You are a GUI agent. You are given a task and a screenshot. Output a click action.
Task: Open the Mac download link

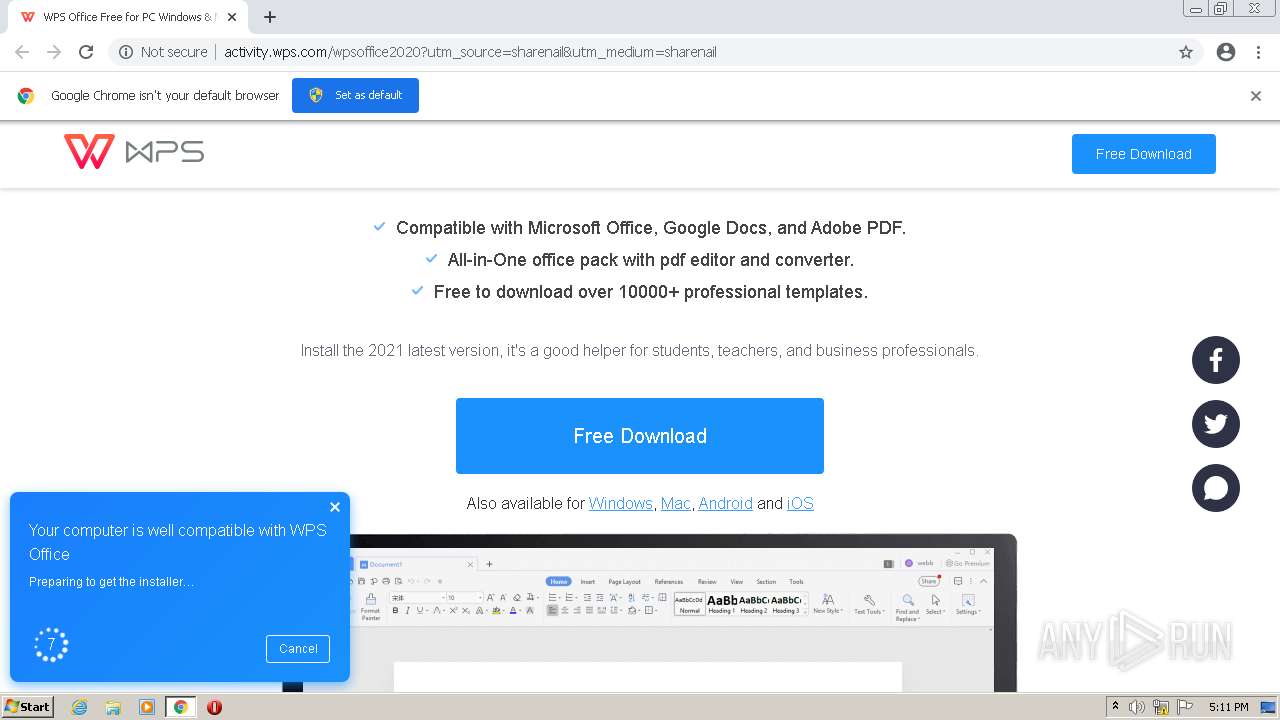pos(676,503)
